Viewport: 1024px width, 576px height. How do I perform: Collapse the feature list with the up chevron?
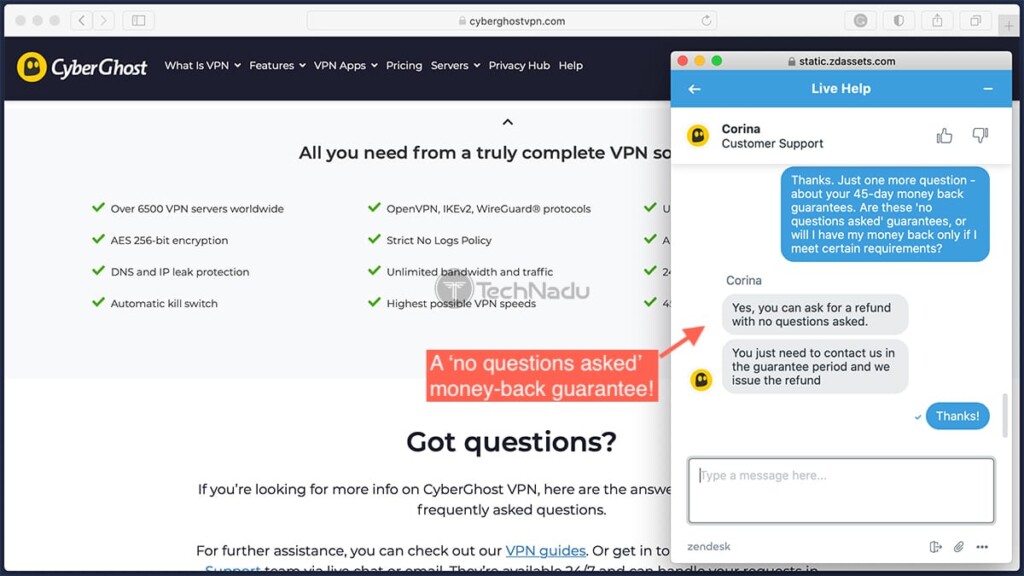click(x=507, y=122)
